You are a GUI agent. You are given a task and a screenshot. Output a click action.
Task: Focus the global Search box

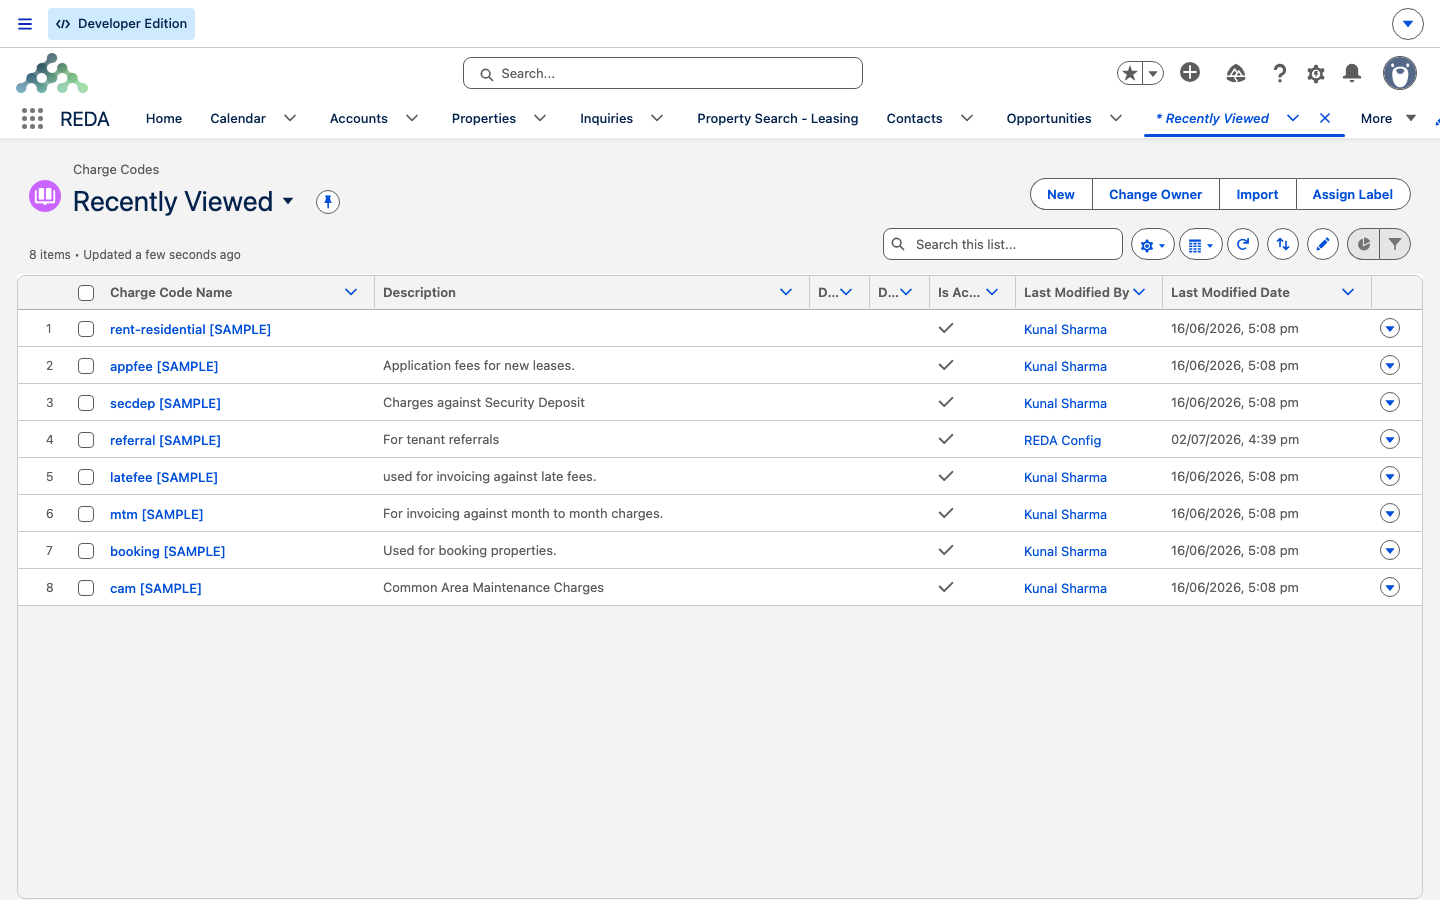point(663,73)
